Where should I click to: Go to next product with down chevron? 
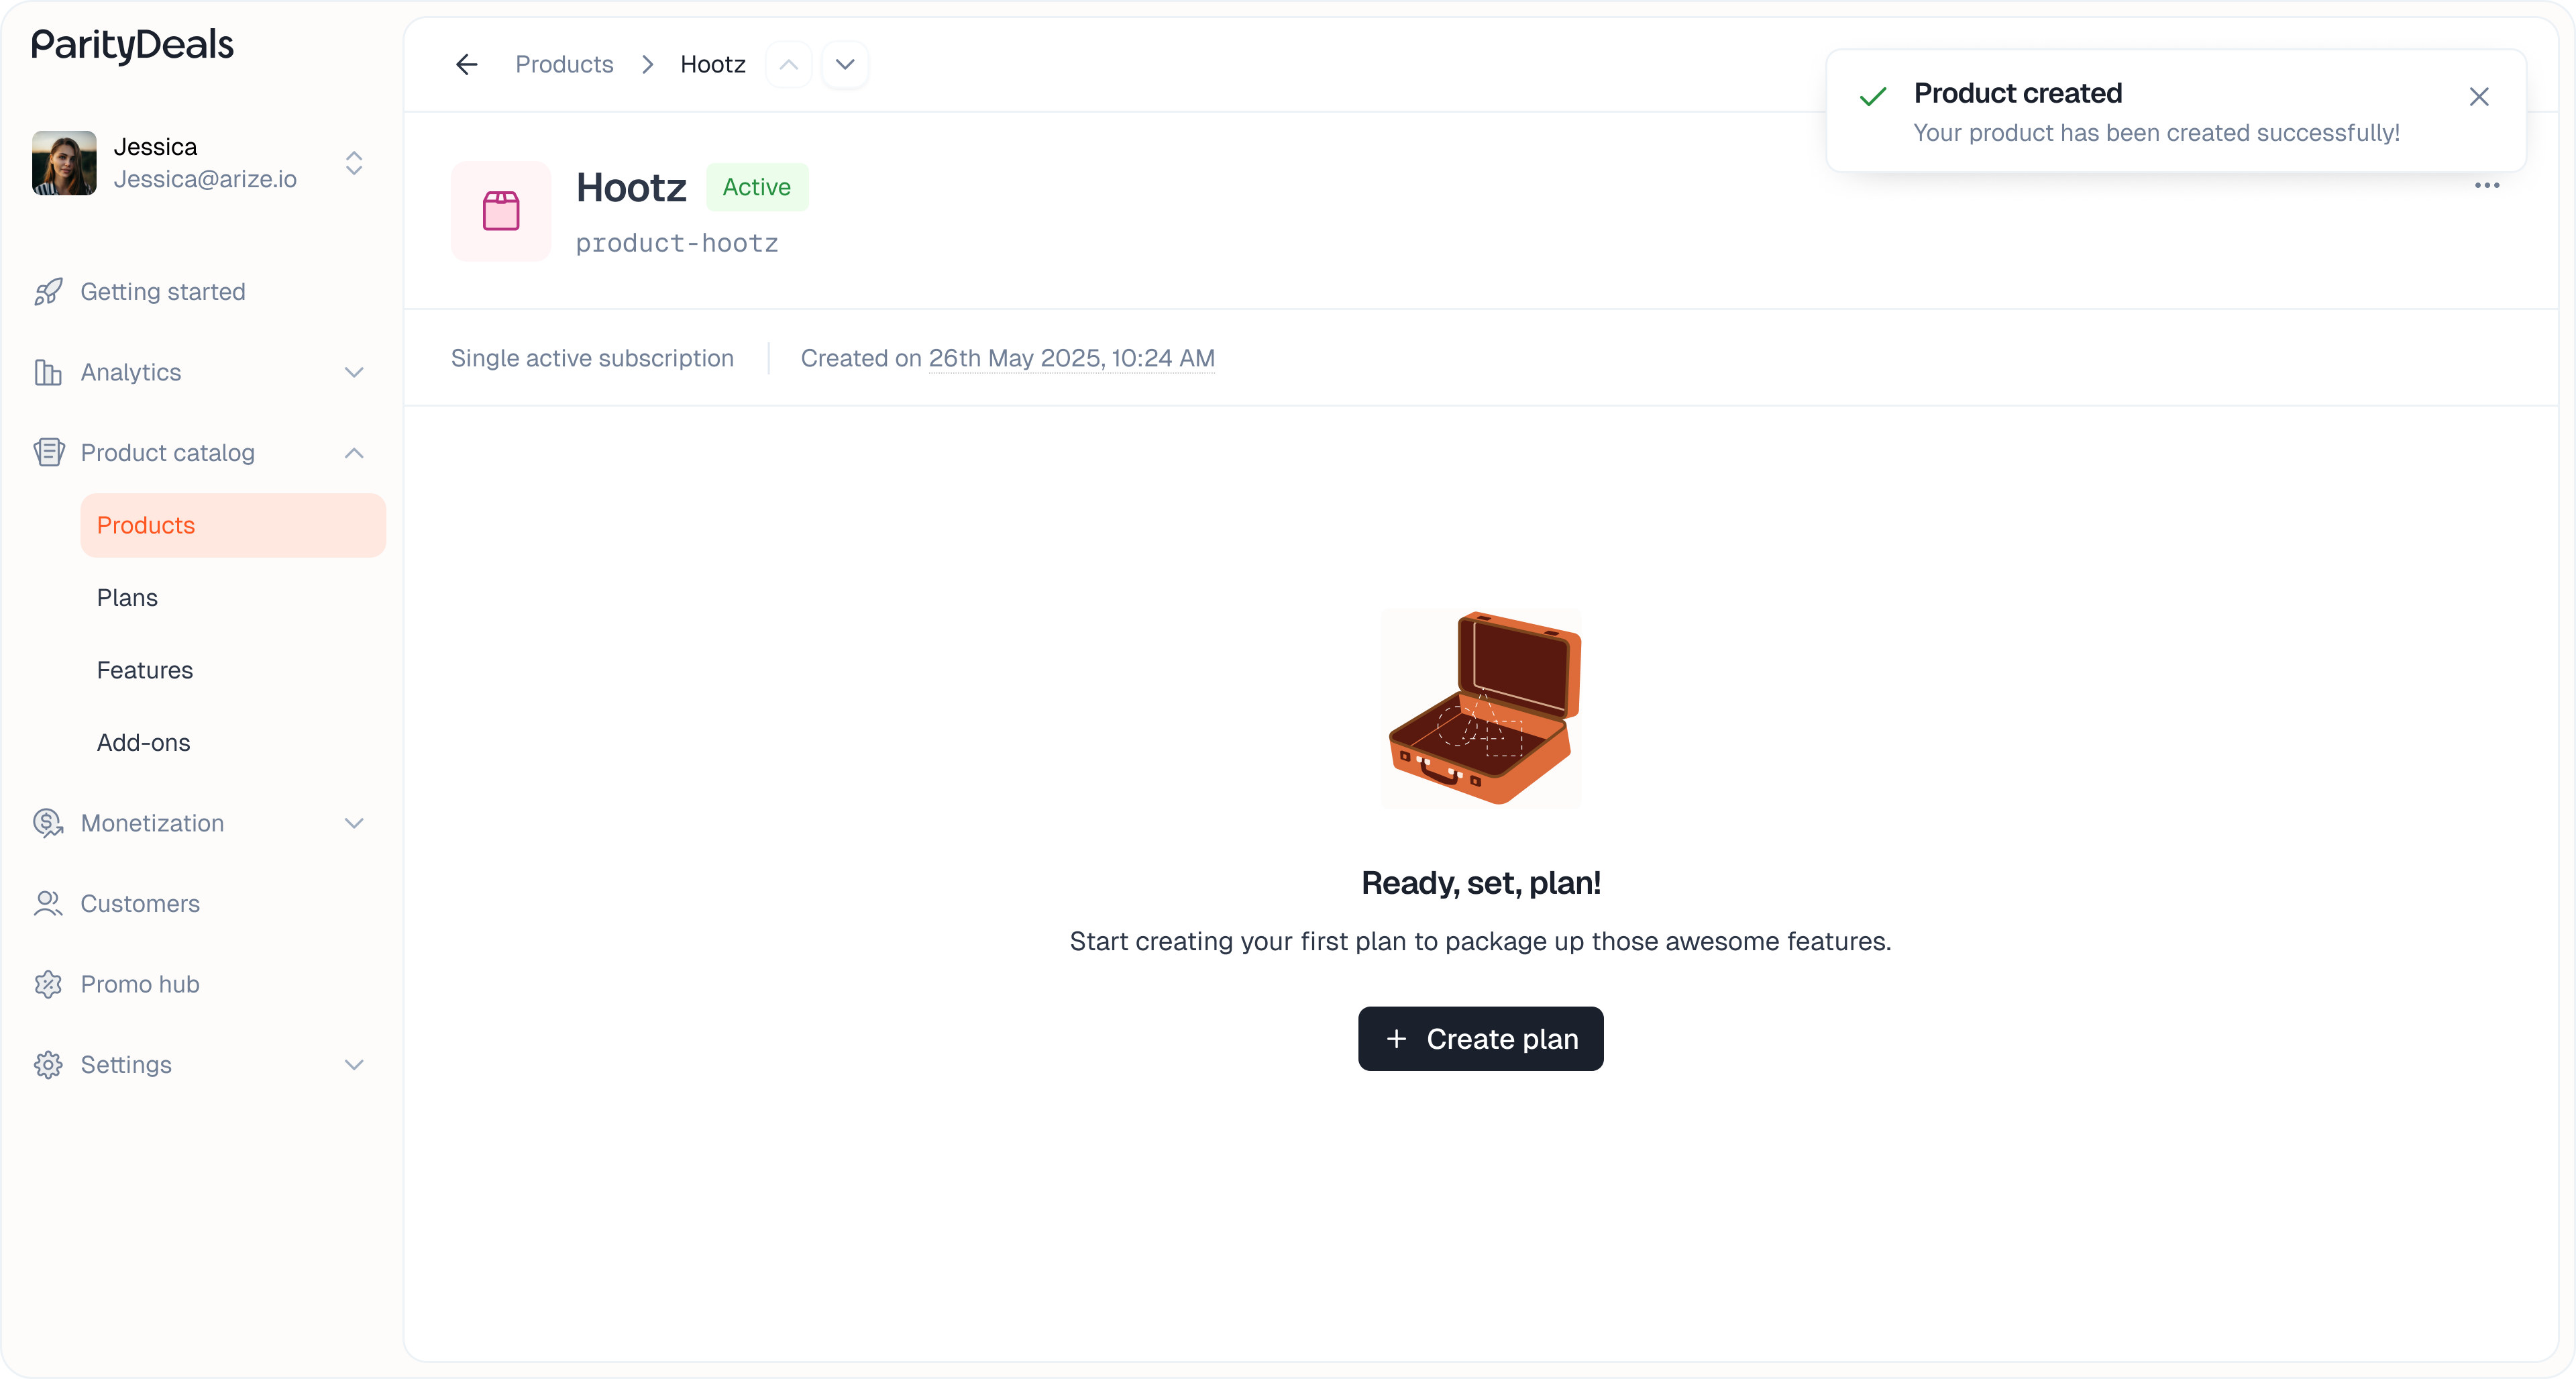coord(845,65)
